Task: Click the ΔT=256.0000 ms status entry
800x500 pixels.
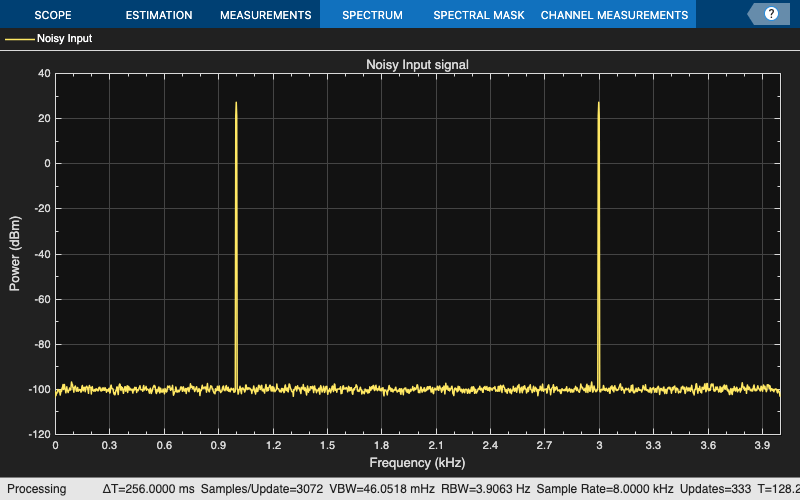Action: point(148,489)
